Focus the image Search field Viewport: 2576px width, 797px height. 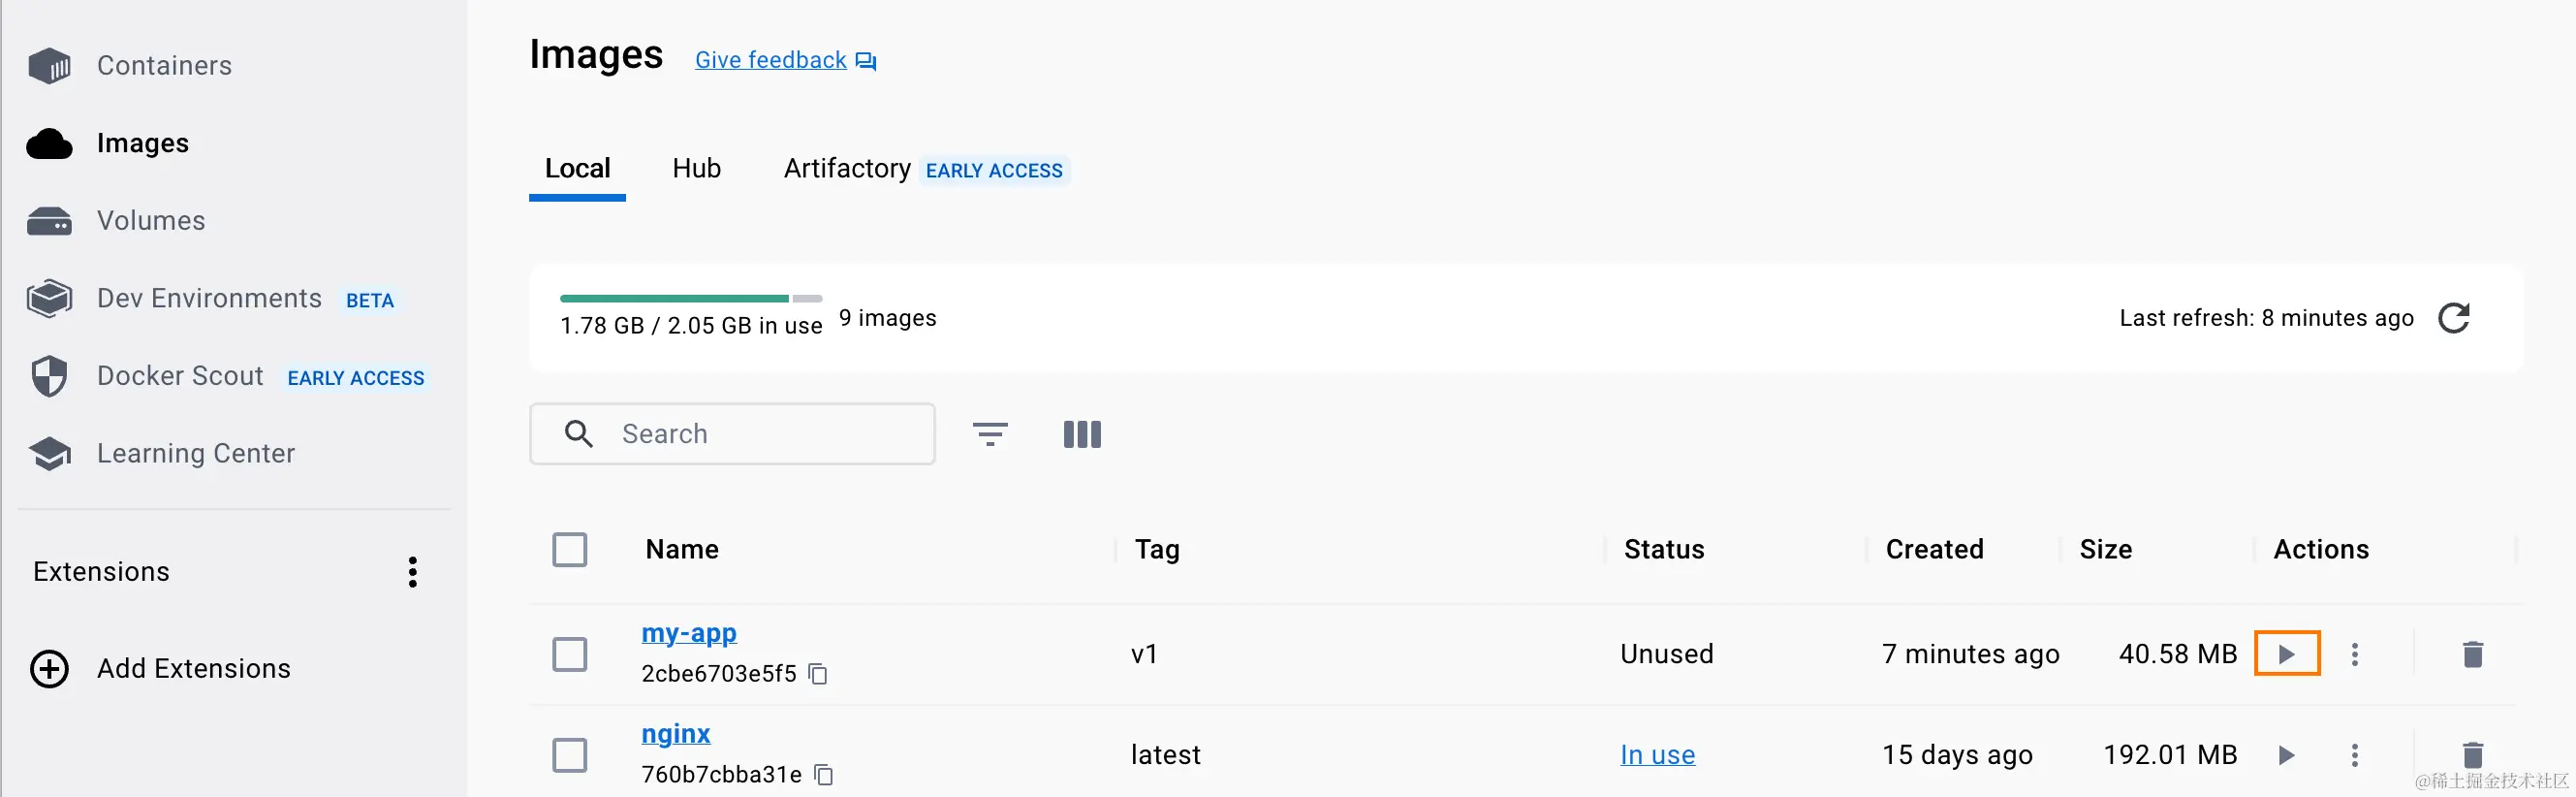732,434
